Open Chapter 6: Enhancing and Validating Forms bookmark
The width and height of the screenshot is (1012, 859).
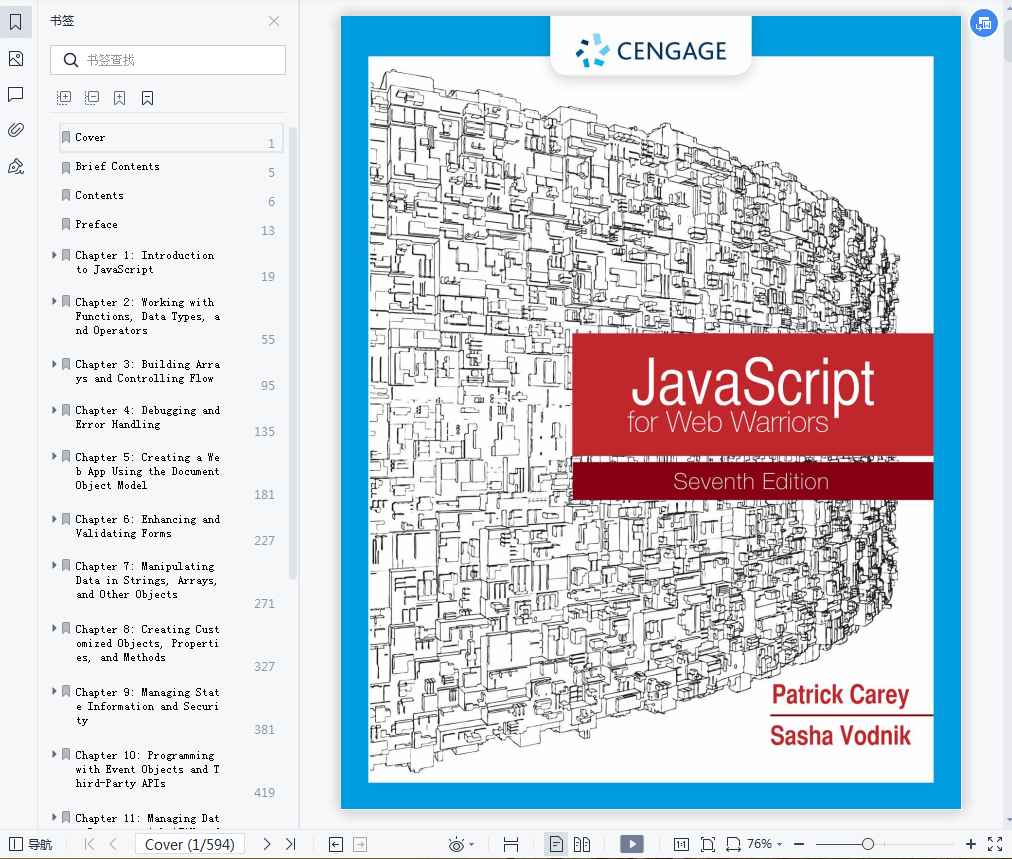point(147,527)
